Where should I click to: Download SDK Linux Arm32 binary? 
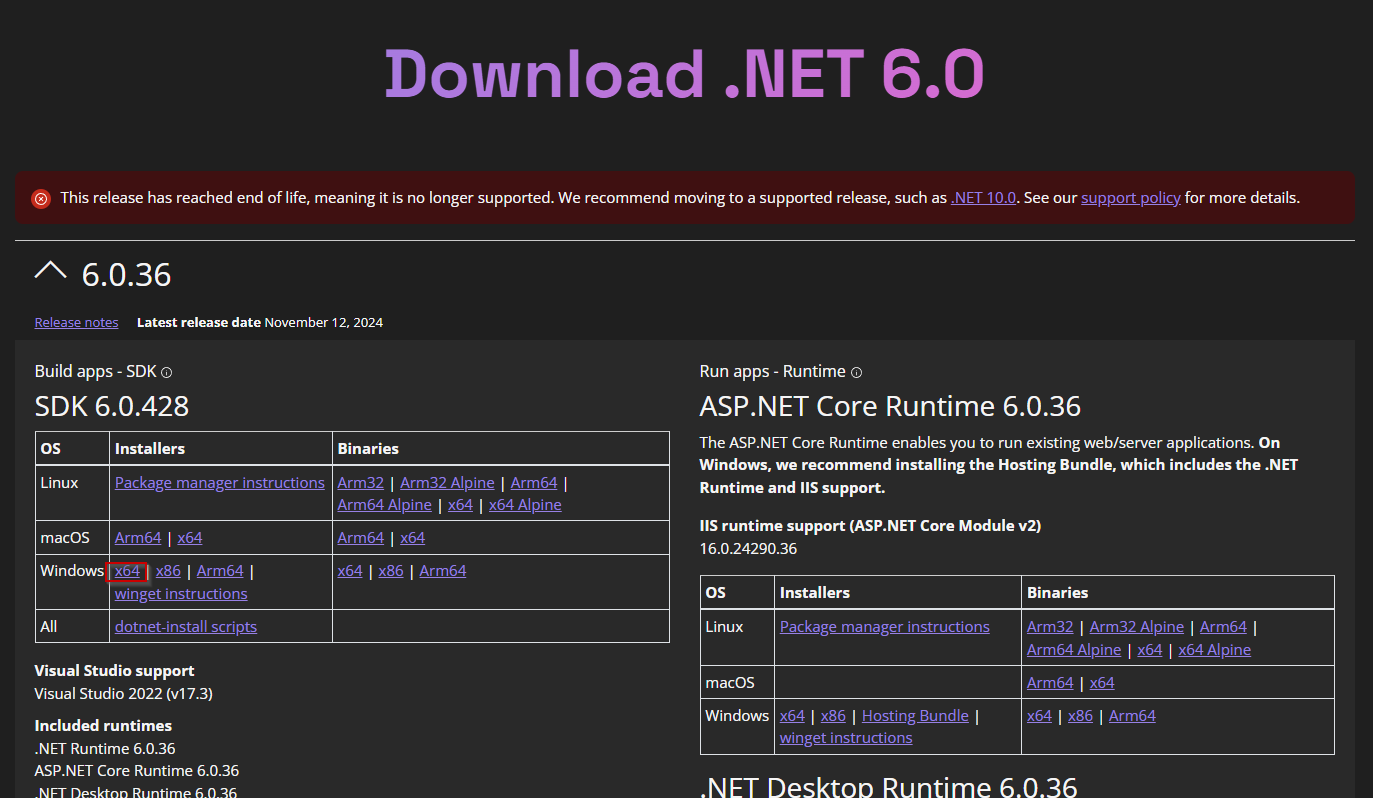point(361,483)
